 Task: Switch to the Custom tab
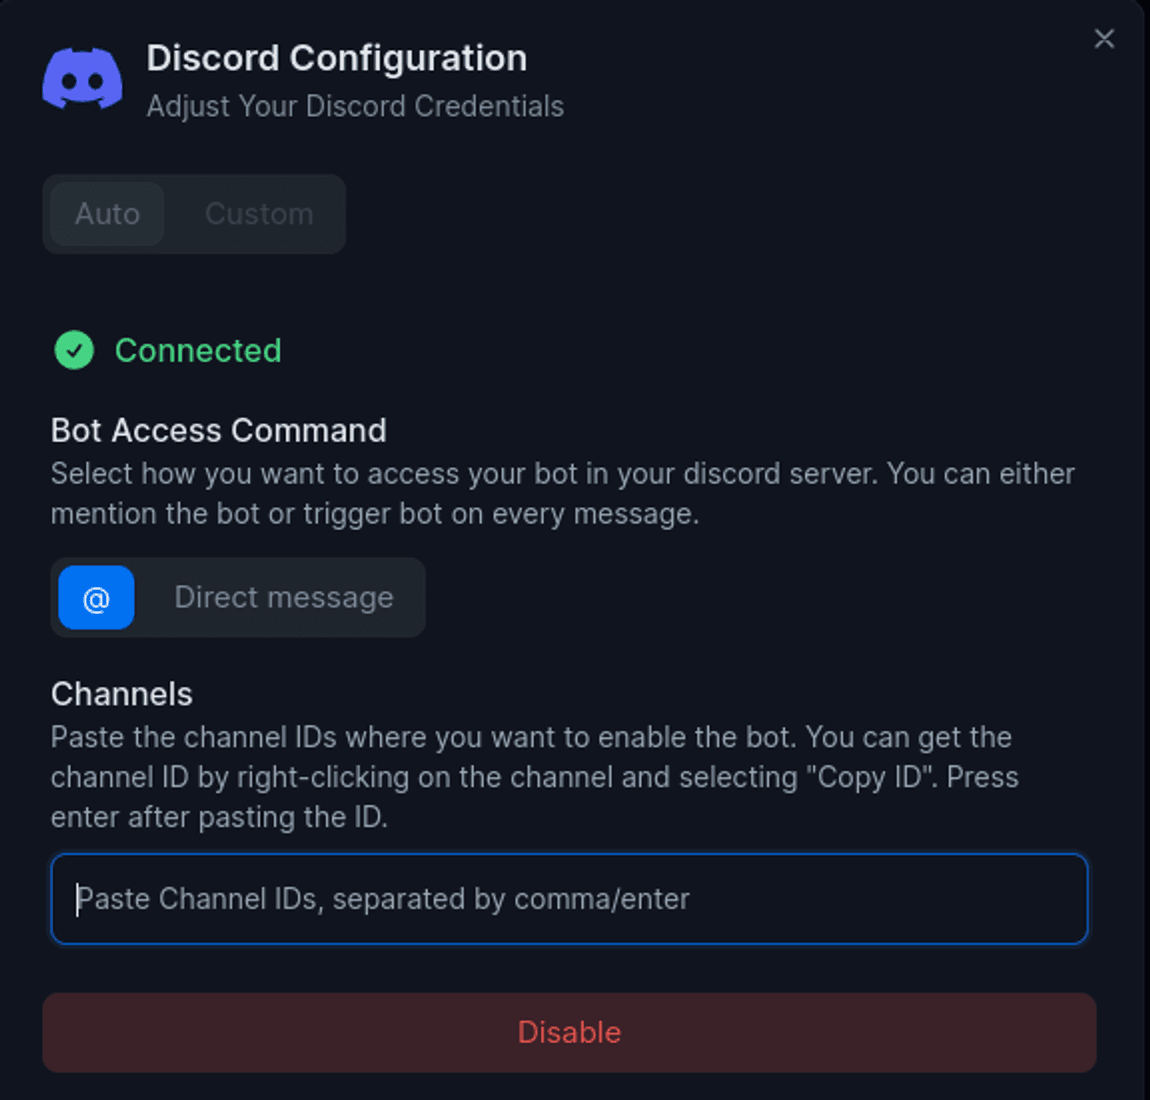coord(258,213)
